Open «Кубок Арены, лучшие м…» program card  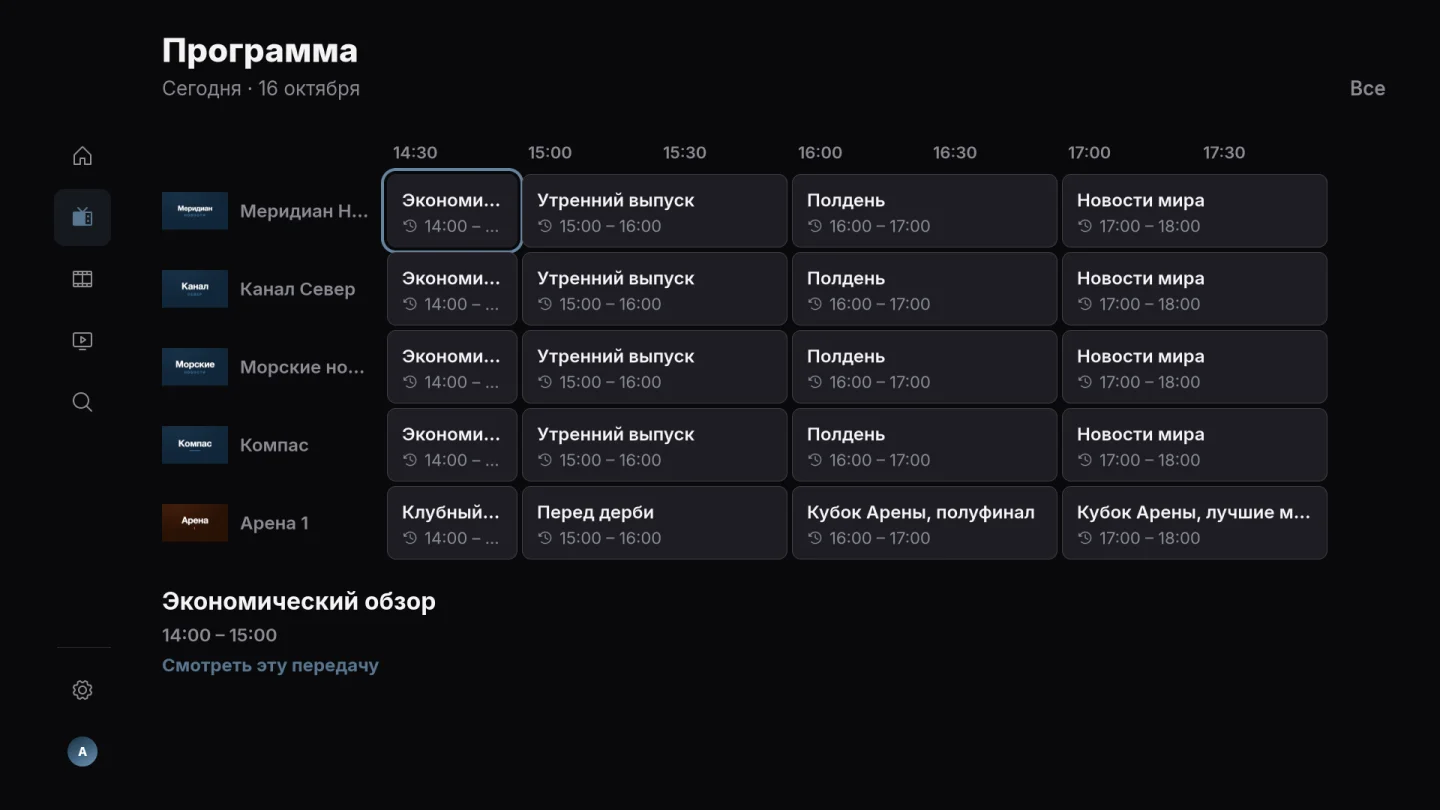point(1195,523)
